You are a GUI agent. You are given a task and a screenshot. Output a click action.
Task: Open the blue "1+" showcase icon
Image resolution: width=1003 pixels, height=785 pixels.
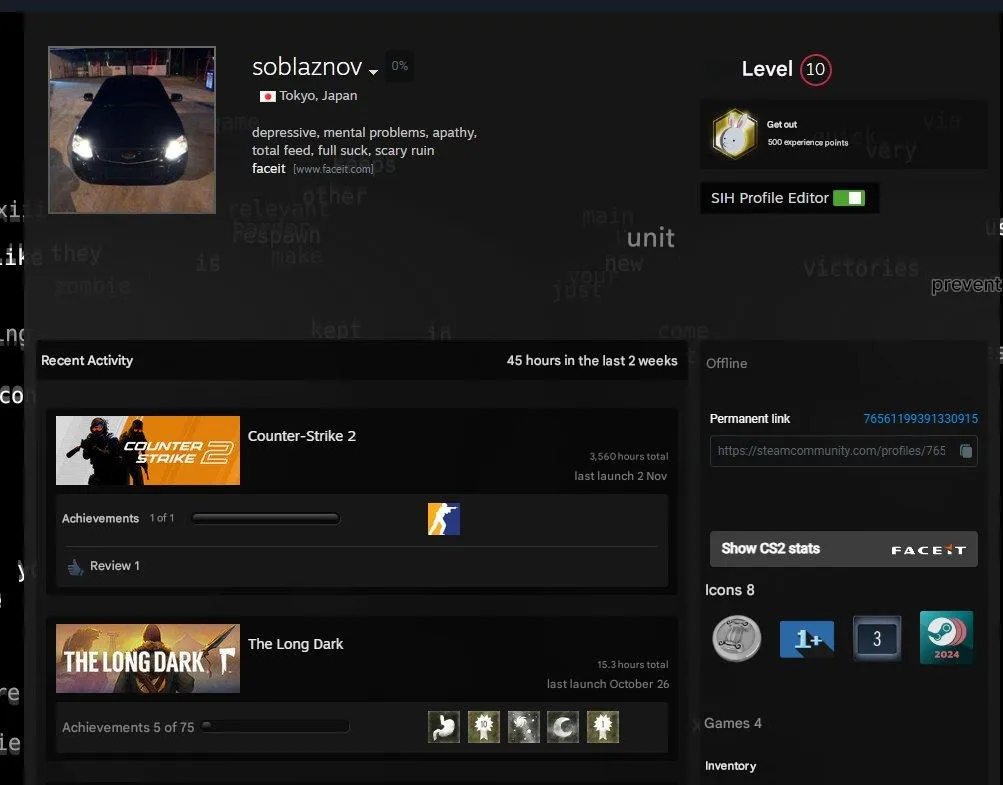click(806, 638)
